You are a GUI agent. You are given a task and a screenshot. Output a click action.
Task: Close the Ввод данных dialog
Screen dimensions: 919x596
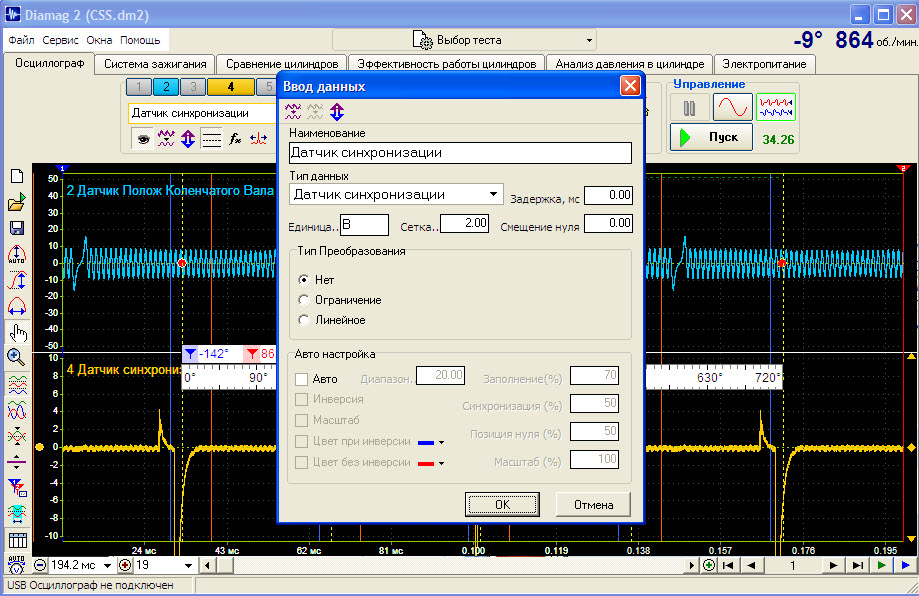pos(630,86)
